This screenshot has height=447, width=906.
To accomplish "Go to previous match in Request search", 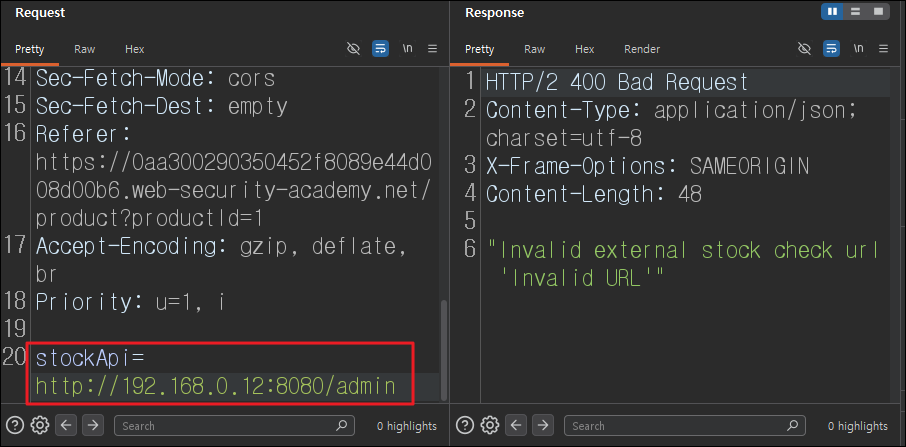I will 66,426.
